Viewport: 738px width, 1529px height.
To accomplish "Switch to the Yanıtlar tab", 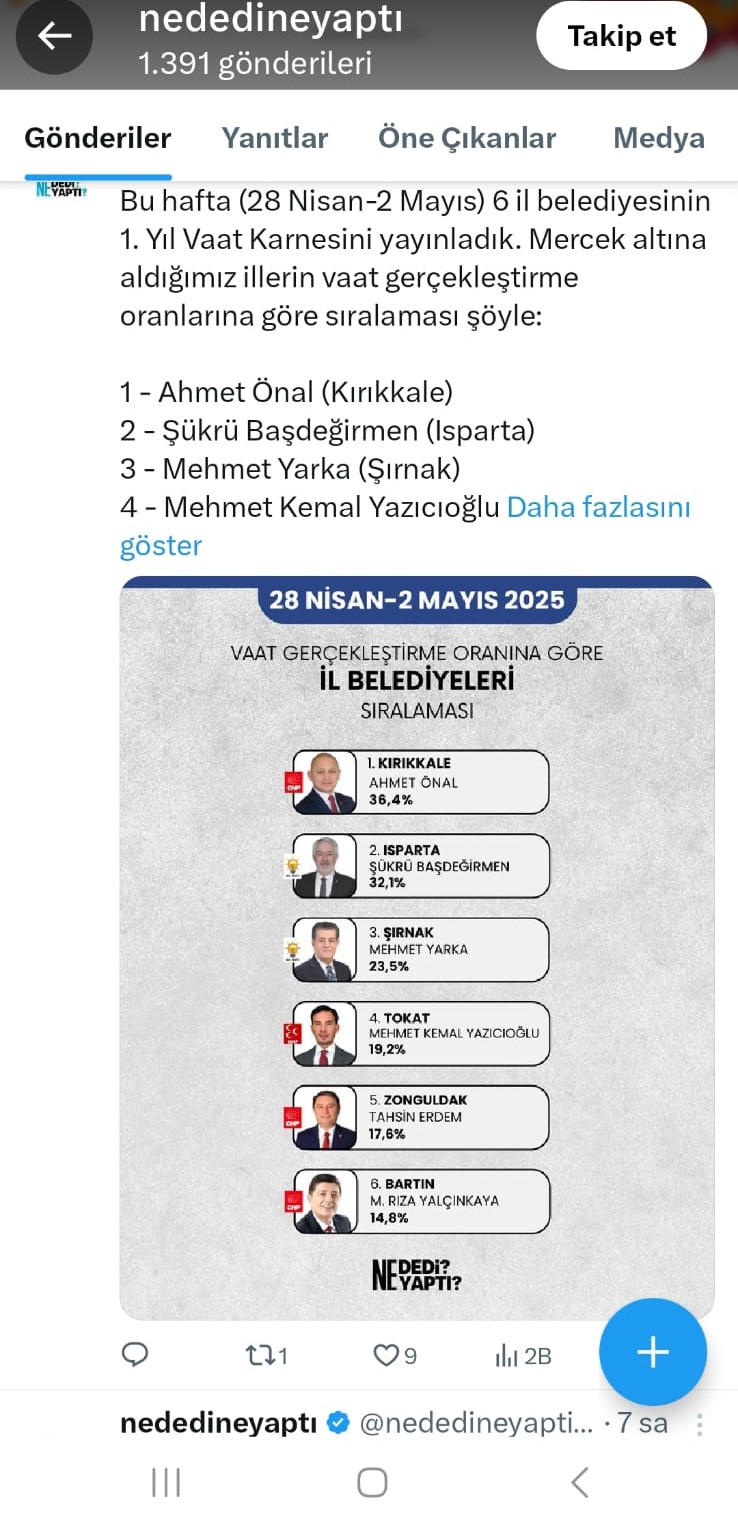I will click(274, 138).
